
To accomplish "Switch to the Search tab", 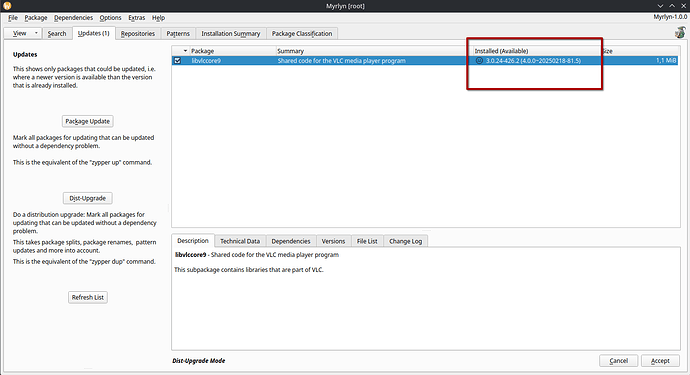I will click(57, 33).
